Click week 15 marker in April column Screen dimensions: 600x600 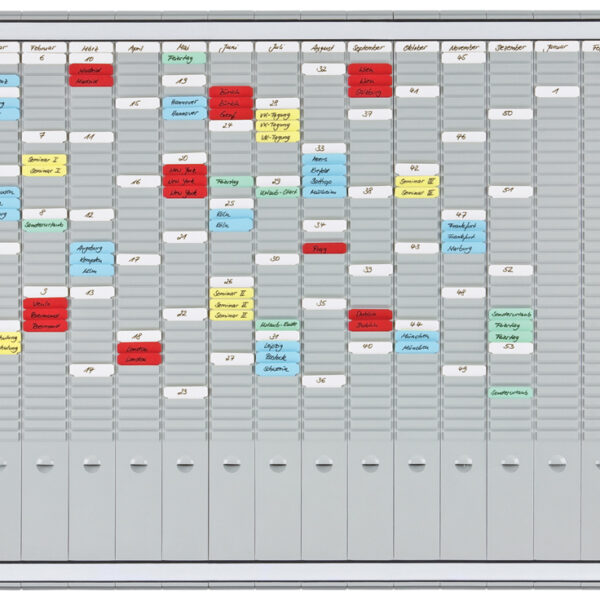137,102
